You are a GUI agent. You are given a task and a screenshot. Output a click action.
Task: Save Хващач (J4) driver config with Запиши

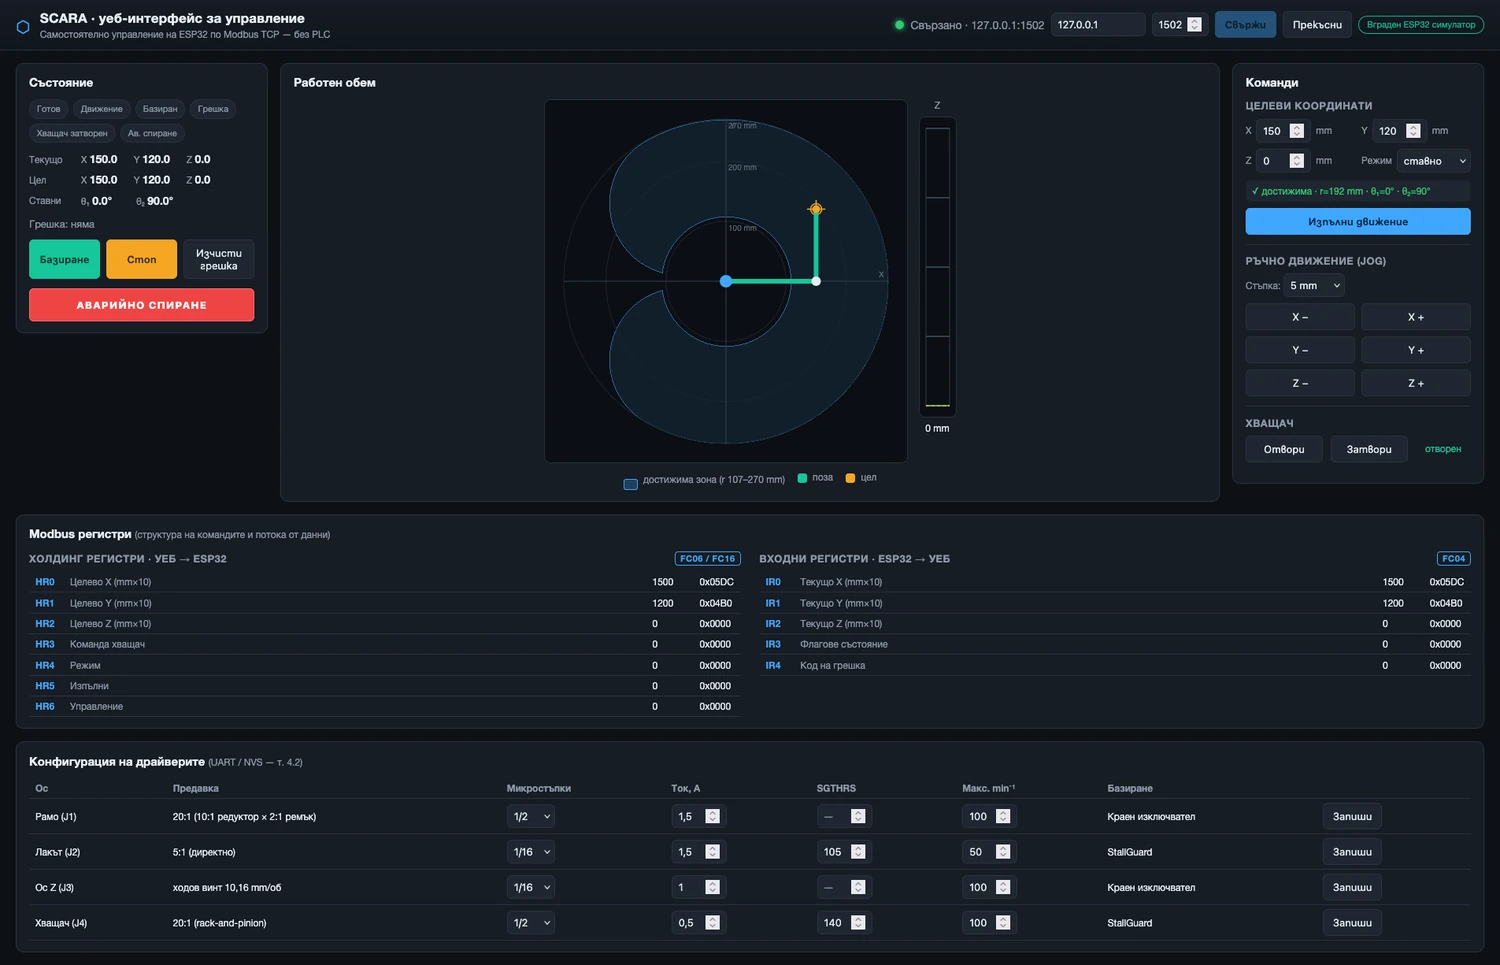1352,923
